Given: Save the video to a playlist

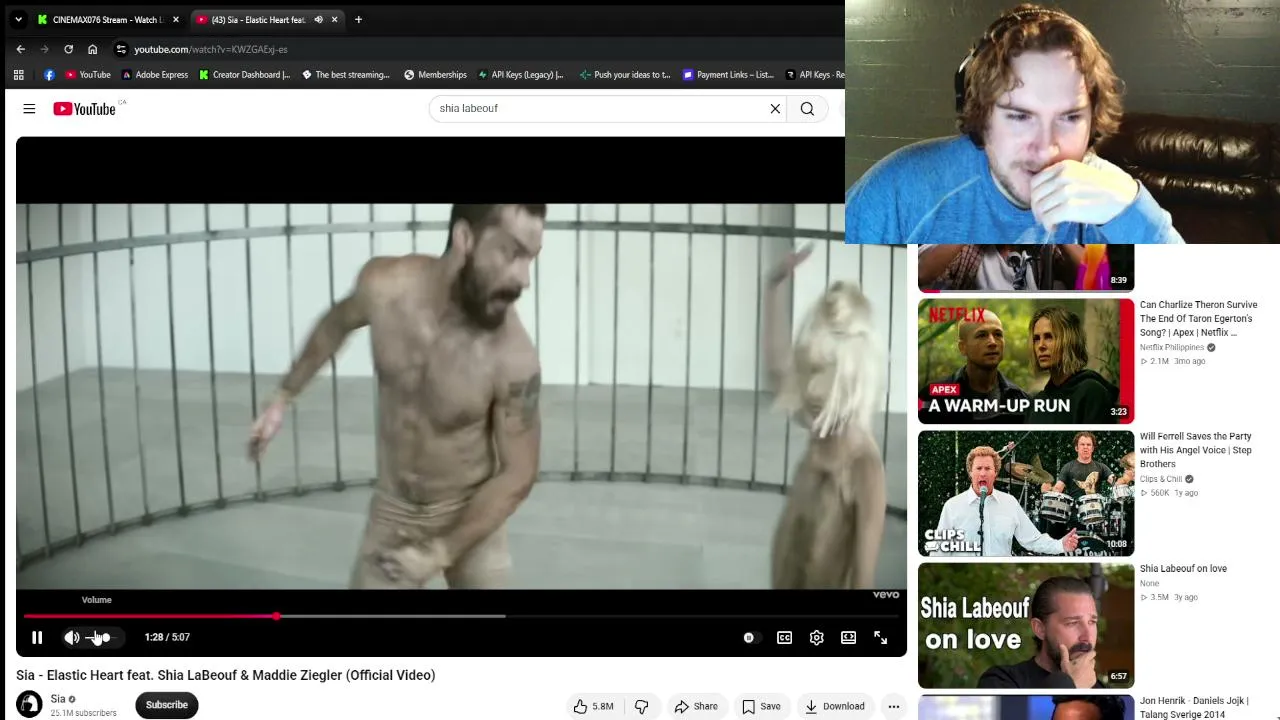Looking at the screenshot, I should [x=761, y=706].
